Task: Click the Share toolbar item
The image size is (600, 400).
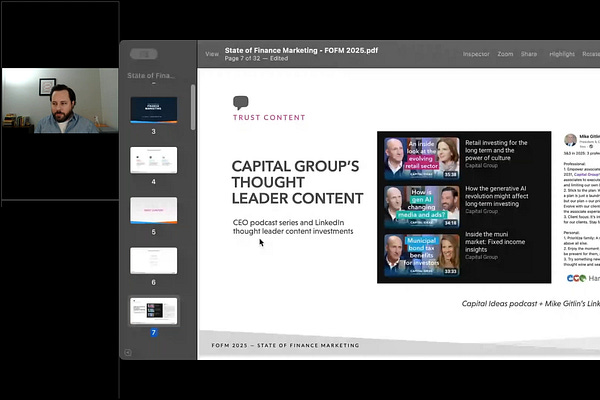Action: point(529,54)
